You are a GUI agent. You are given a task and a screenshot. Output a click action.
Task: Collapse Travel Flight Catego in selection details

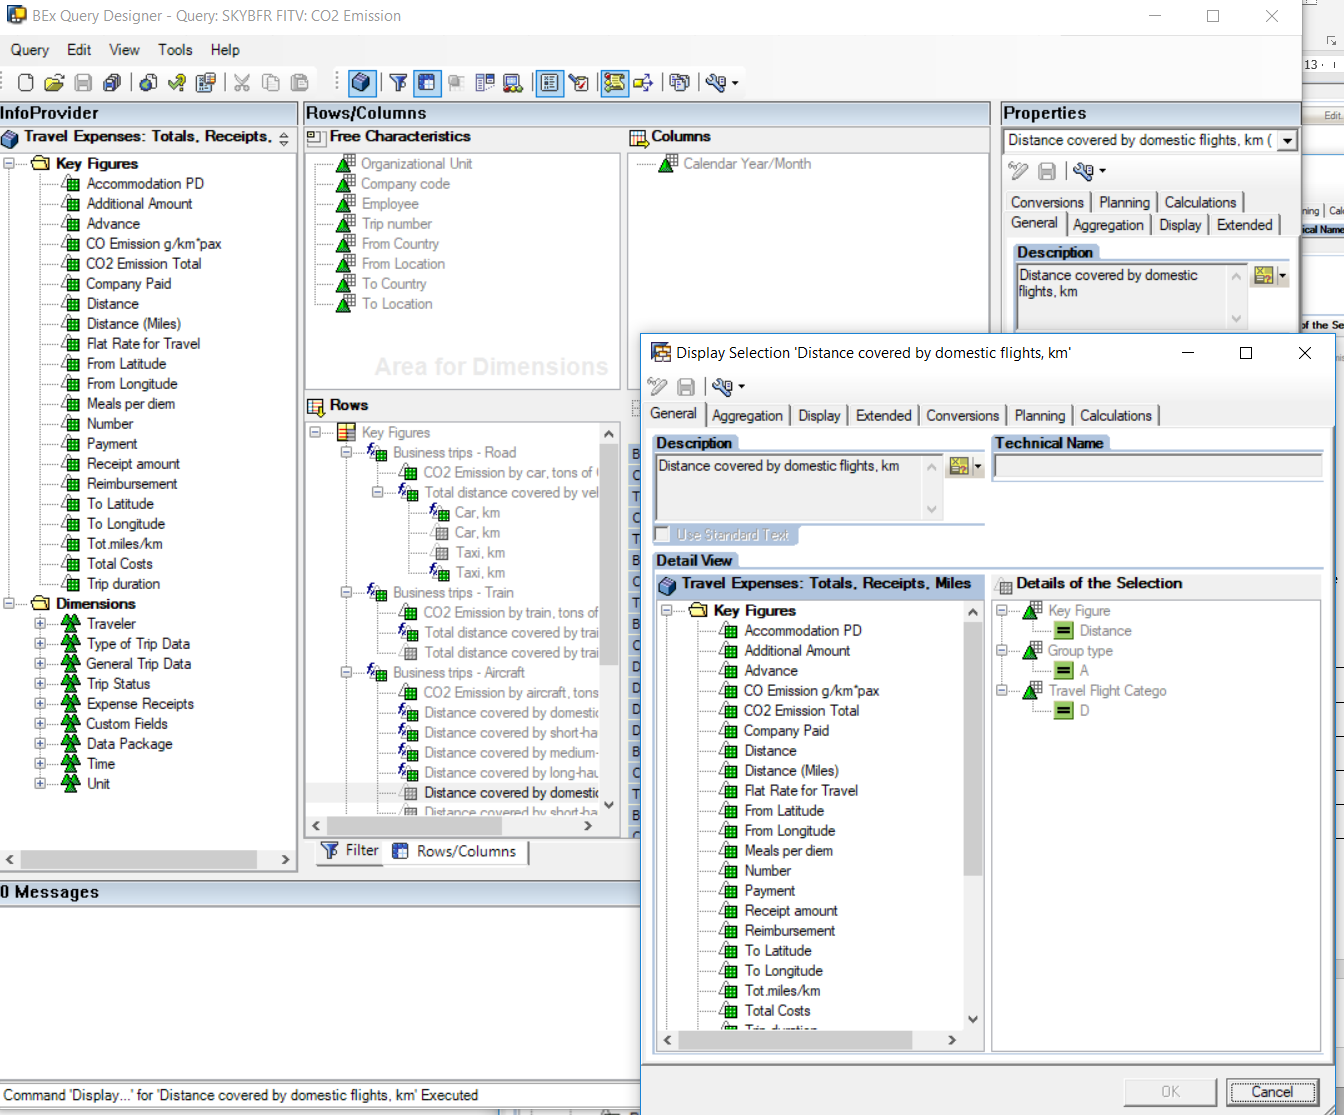[1003, 690]
